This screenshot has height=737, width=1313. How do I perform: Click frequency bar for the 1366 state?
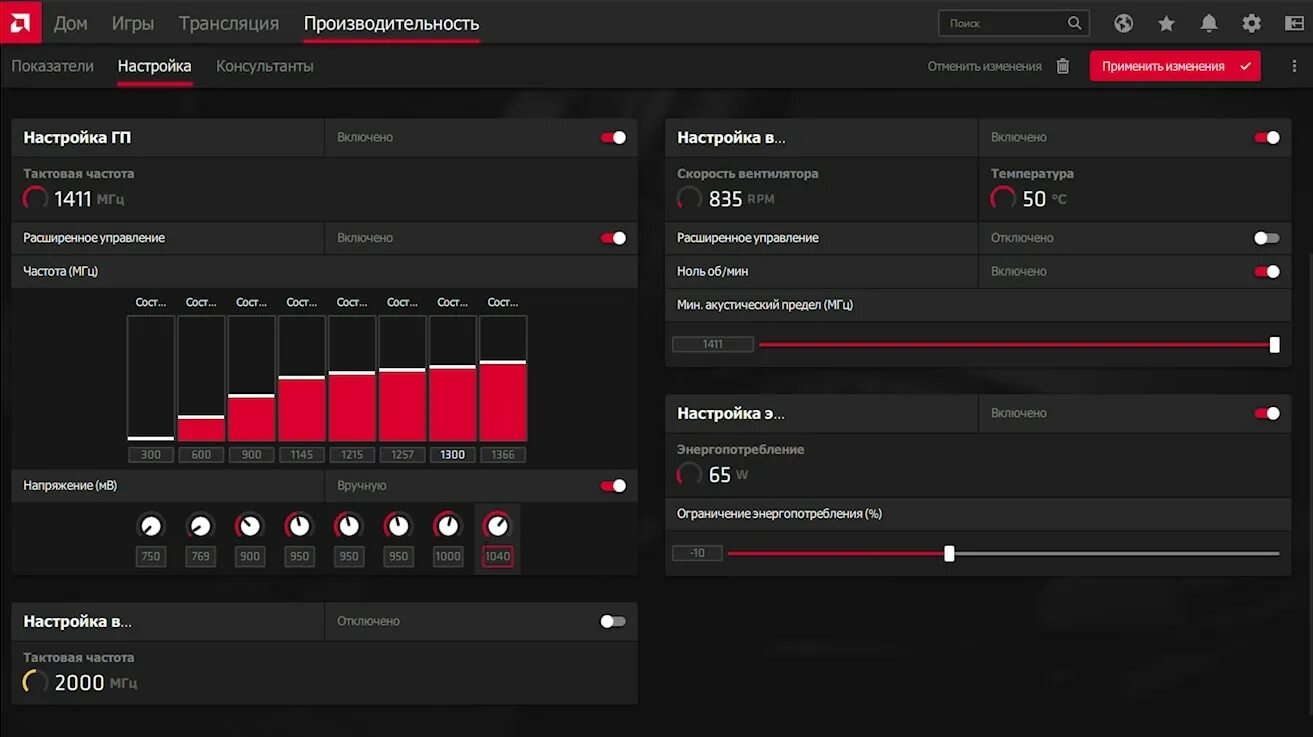tap(503, 379)
